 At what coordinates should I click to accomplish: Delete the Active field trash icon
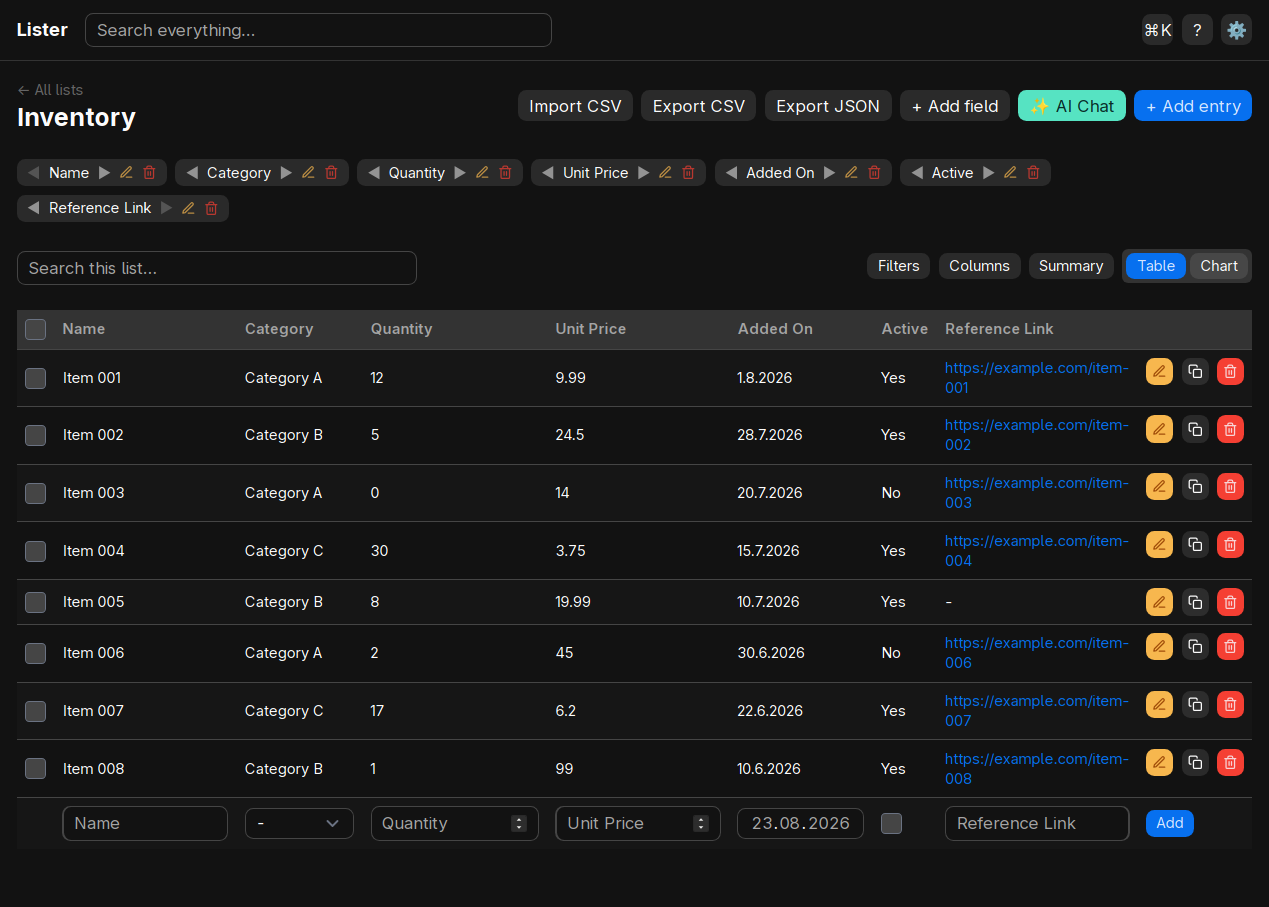click(1033, 173)
